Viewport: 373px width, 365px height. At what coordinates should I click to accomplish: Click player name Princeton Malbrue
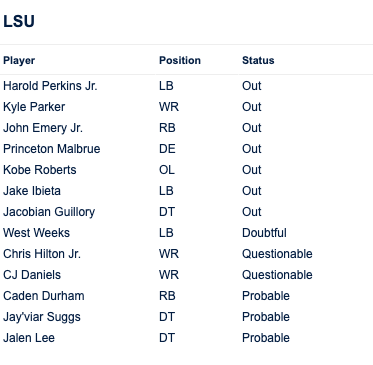(x=52, y=149)
